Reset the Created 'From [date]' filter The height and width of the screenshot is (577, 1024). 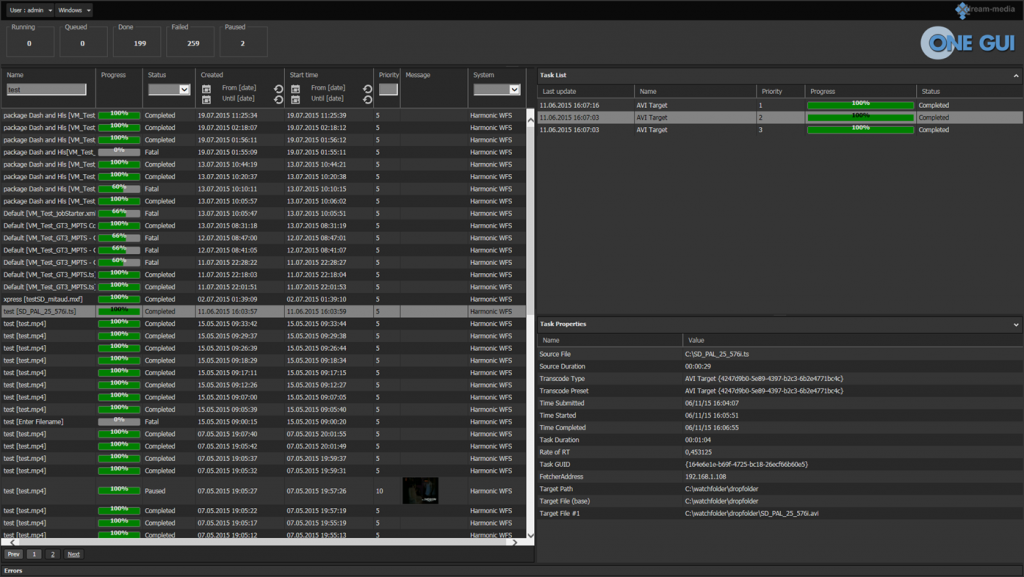[278, 89]
